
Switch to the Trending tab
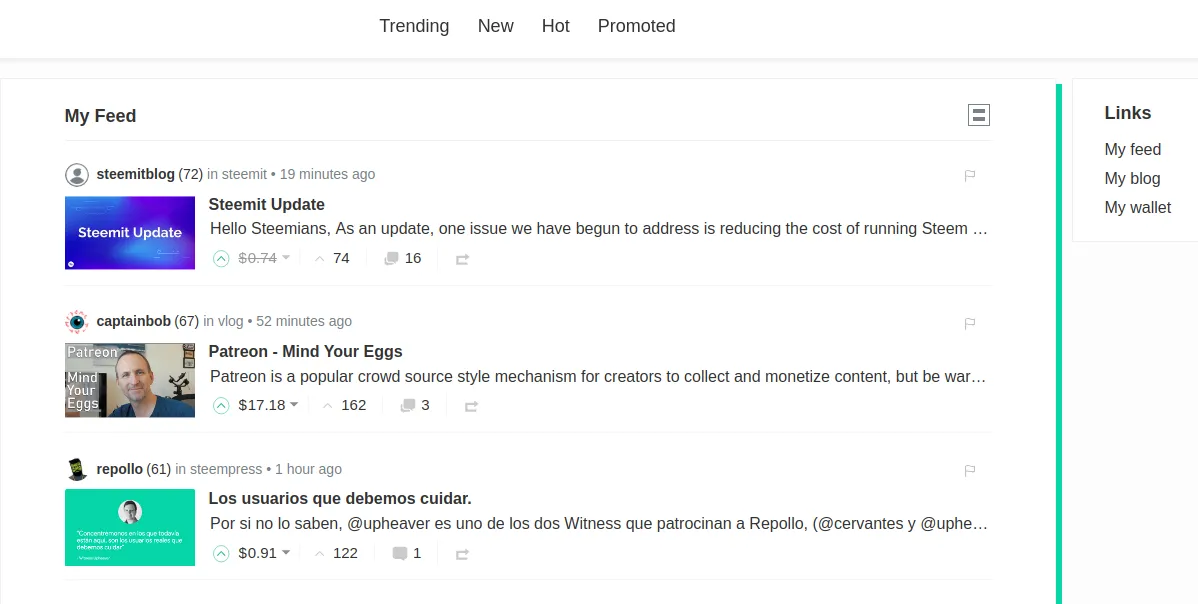coord(414,26)
